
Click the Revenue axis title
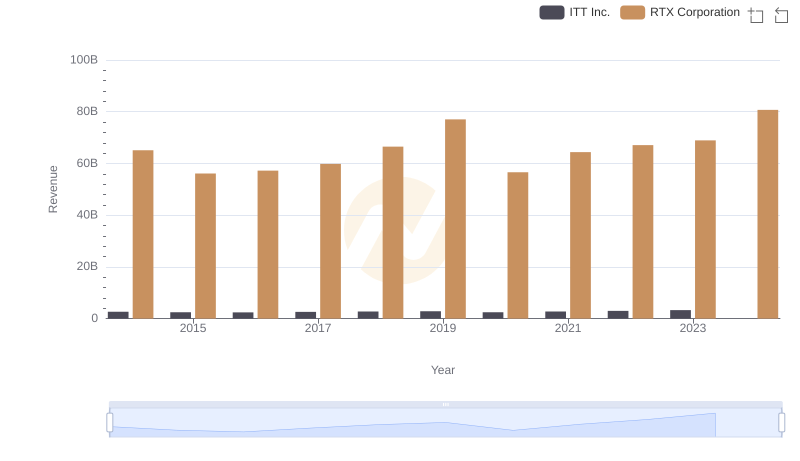(x=53, y=189)
